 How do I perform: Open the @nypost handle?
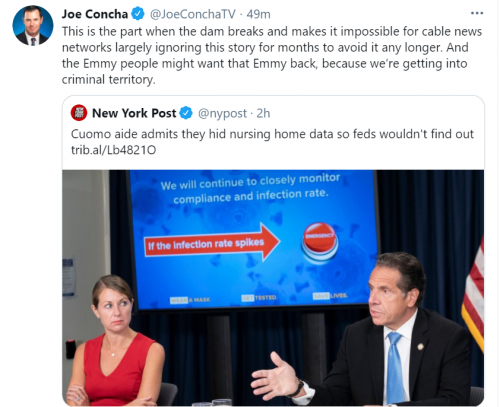coord(222,113)
